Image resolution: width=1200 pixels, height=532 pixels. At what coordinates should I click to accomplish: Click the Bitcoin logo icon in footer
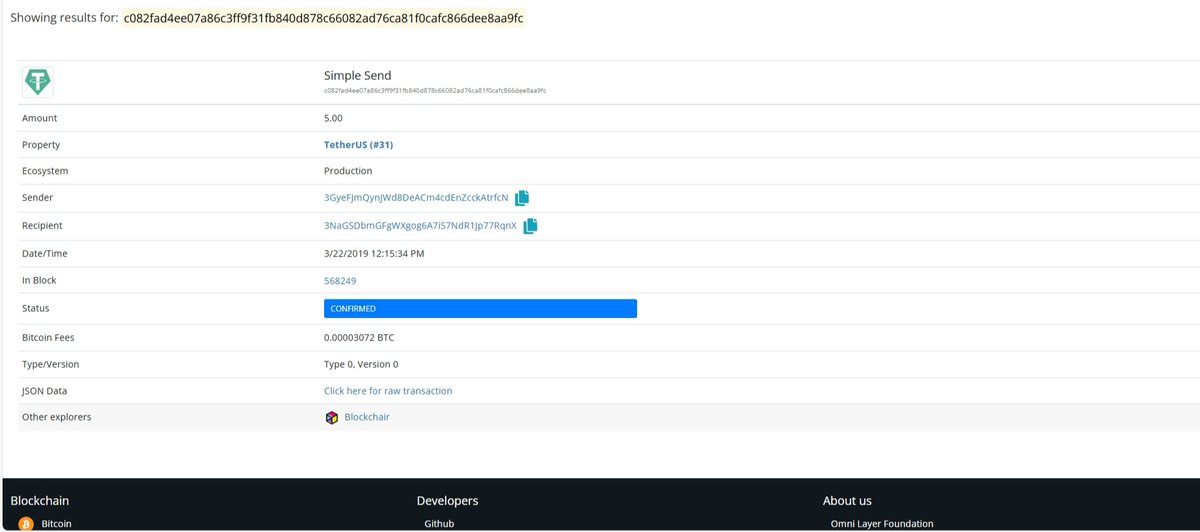(26, 523)
